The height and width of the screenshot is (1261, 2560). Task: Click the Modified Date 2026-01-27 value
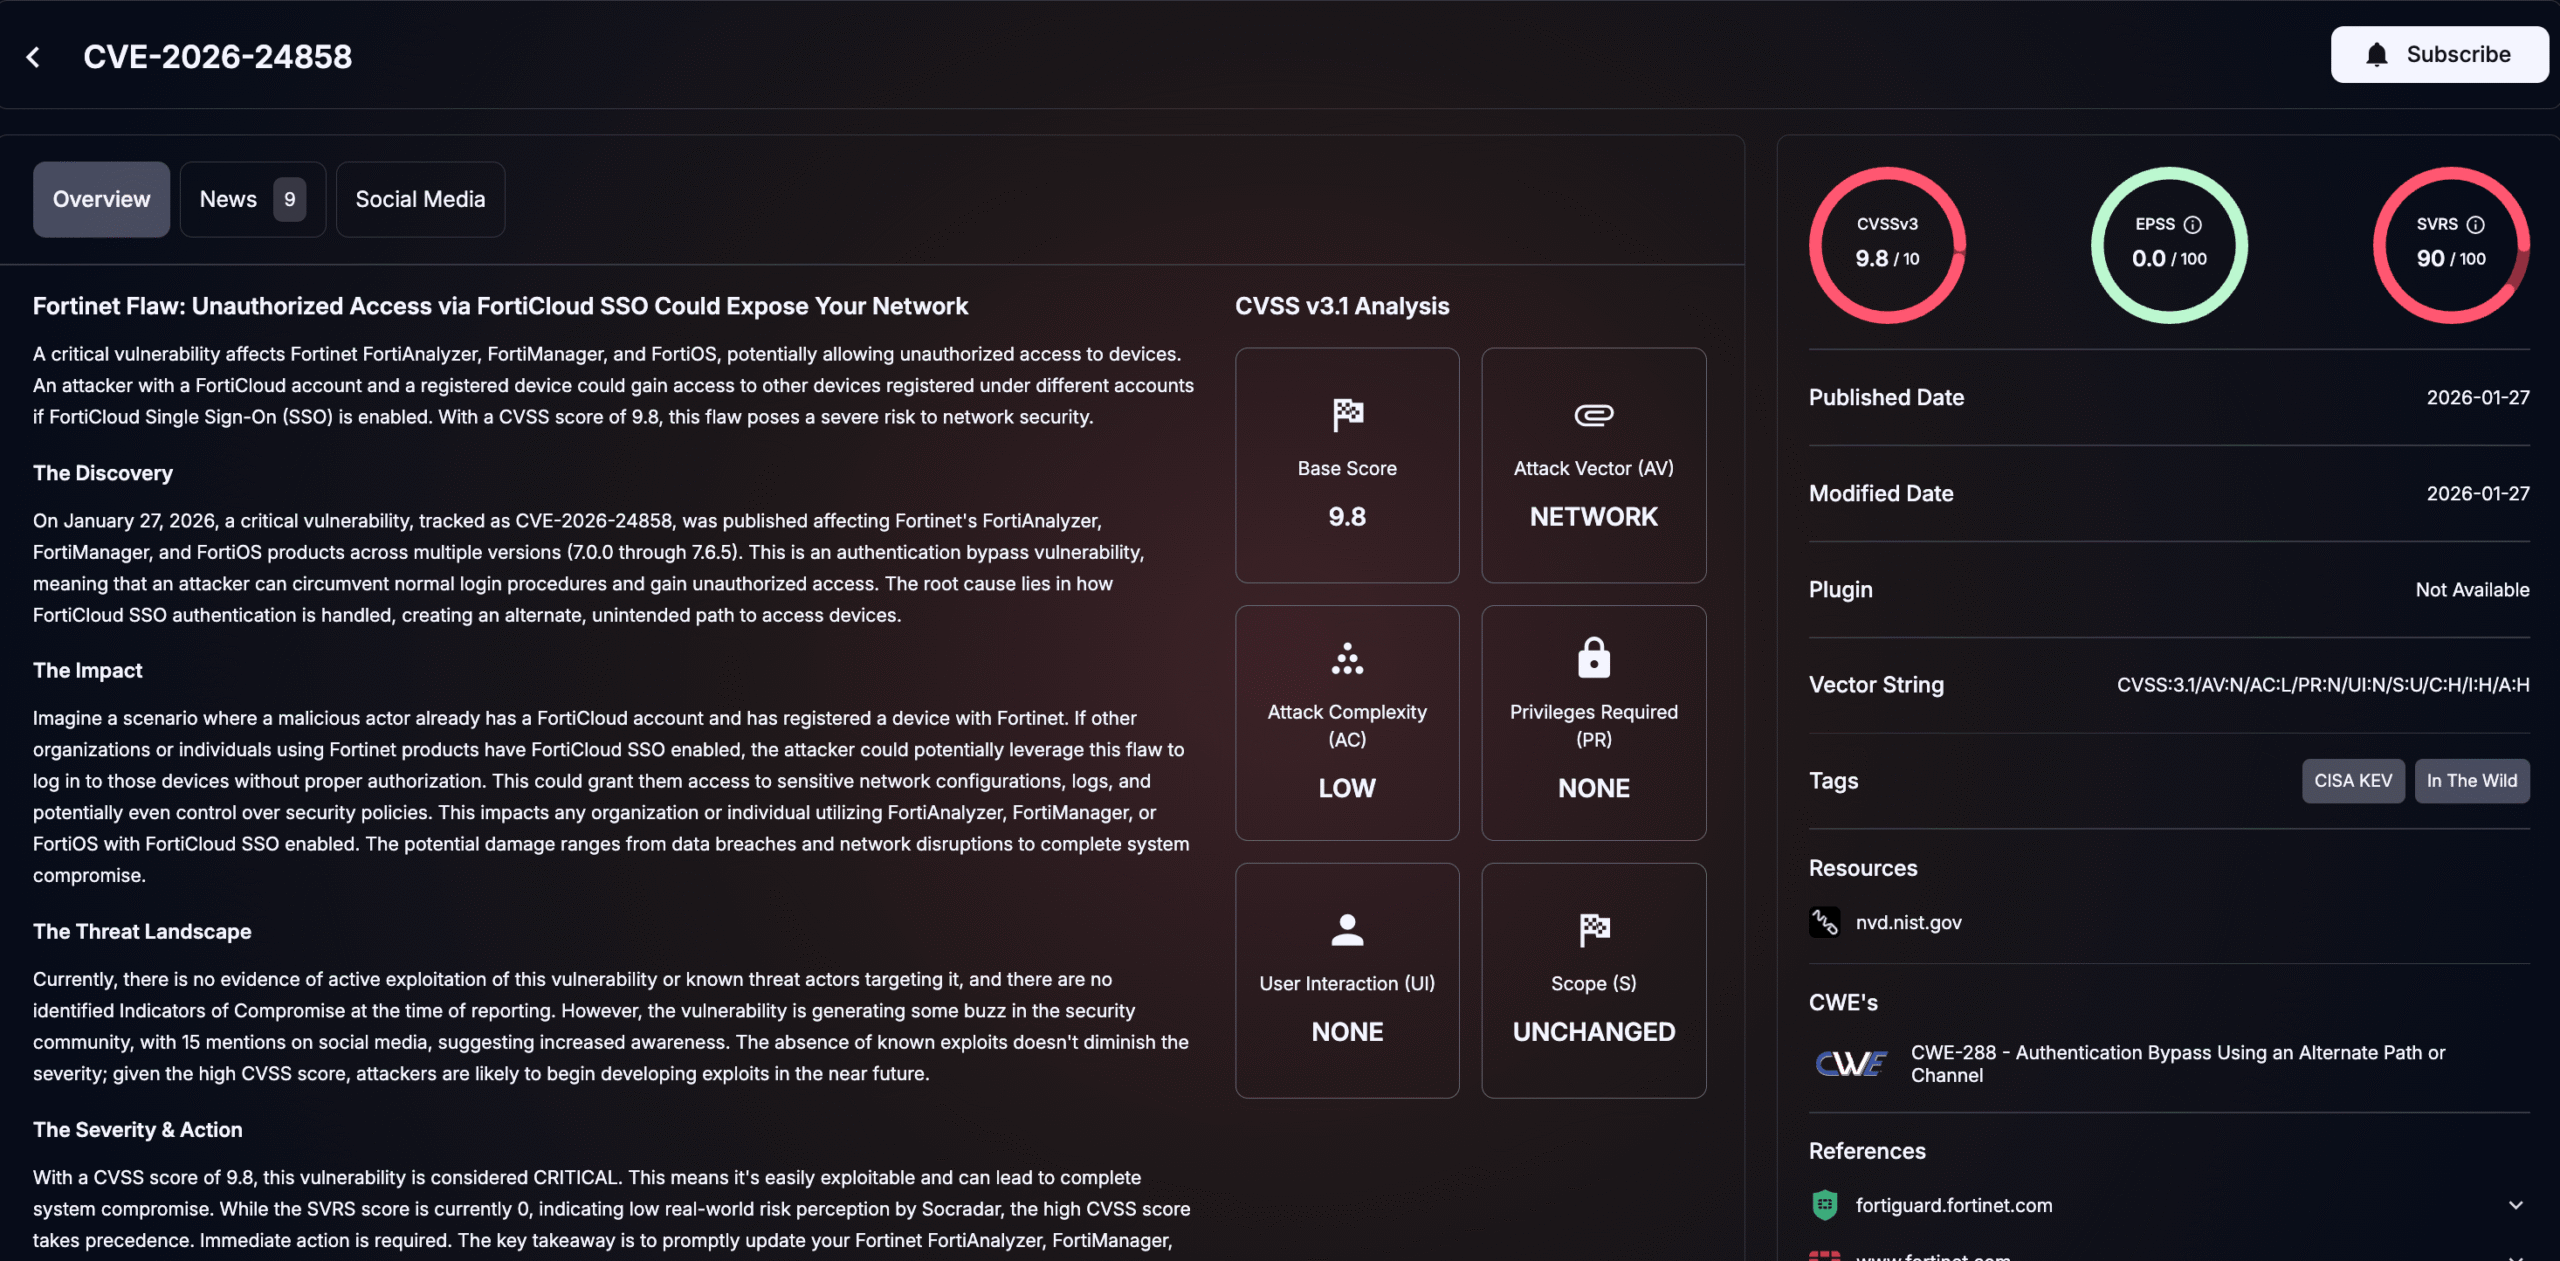[2478, 493]
